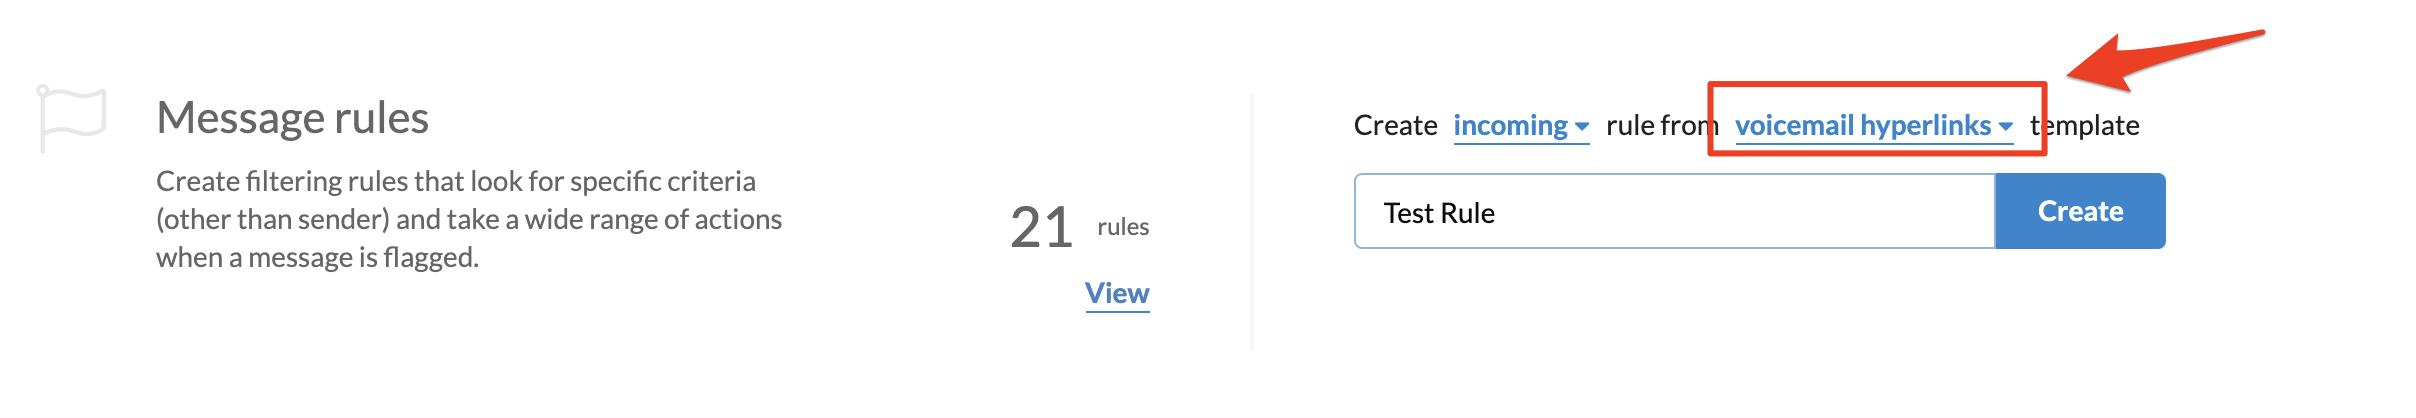Click the red highlight box's top border

tap(1877, 84)
